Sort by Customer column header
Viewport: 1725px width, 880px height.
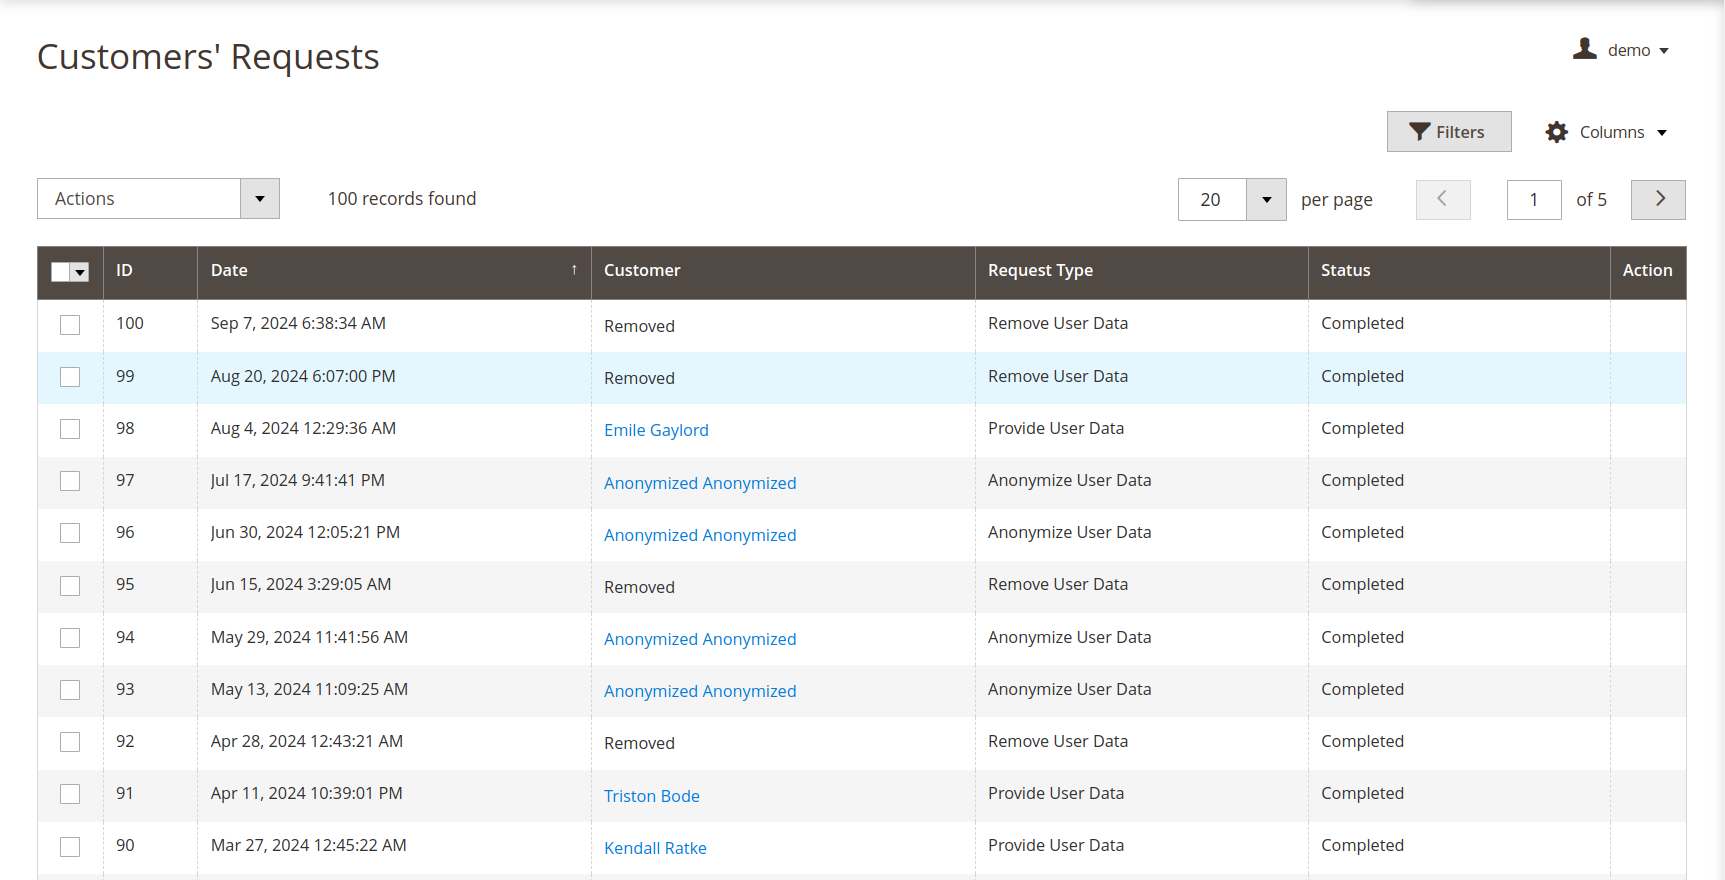click(x=642, y=271)
